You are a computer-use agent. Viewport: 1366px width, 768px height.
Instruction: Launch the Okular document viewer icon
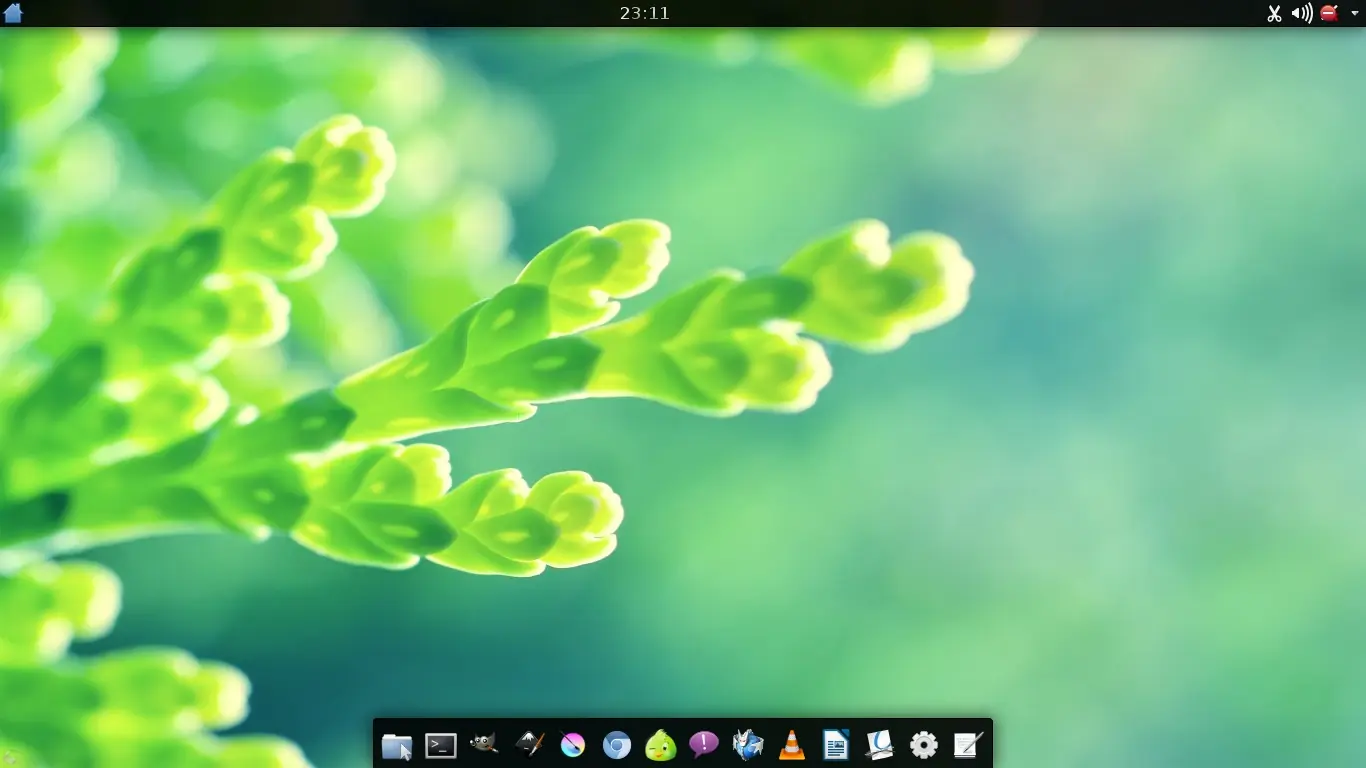(880, 745)
